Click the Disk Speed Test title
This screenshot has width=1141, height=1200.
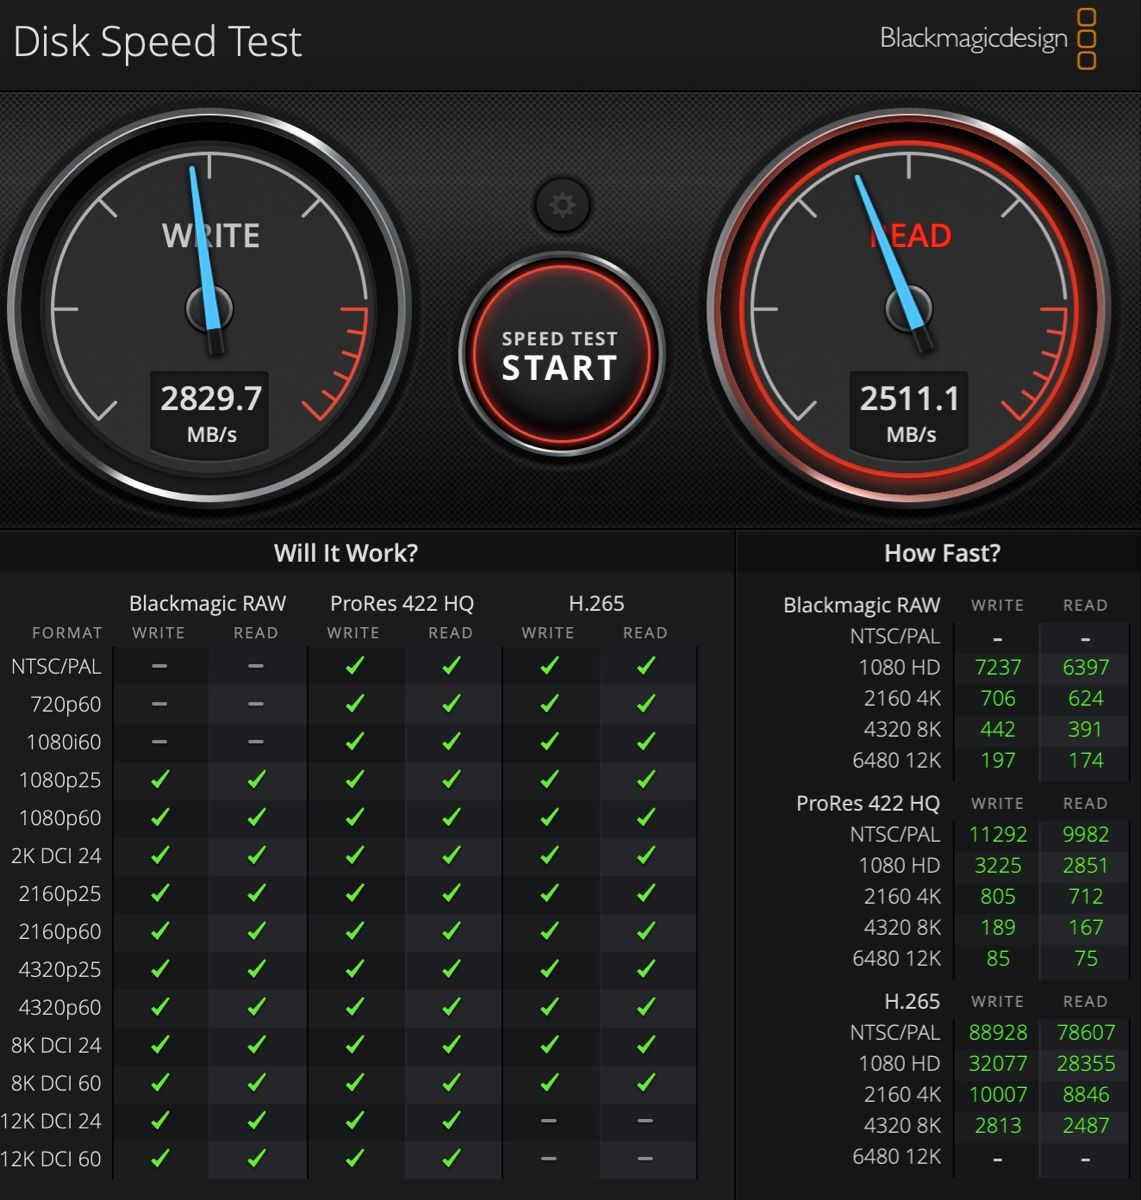(157, 42)
